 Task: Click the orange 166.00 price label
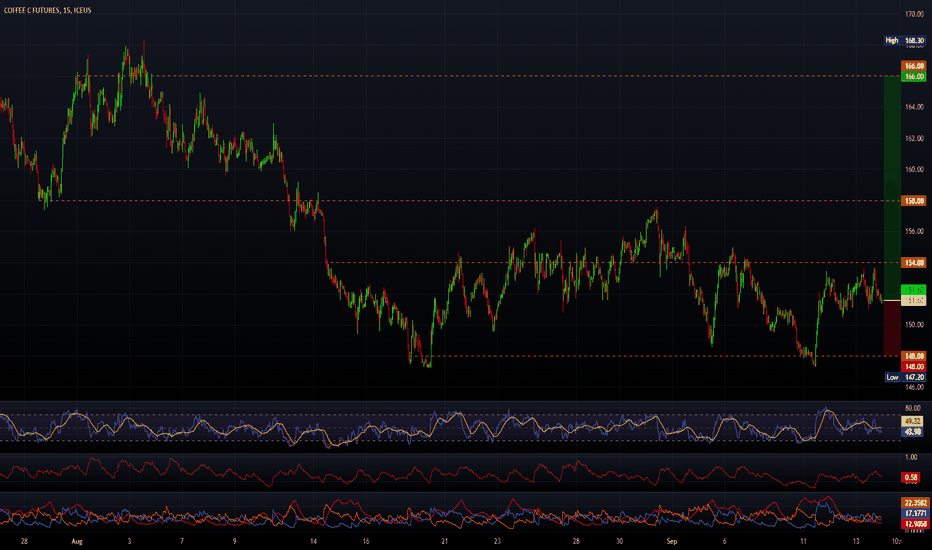(x=914, y=66)
